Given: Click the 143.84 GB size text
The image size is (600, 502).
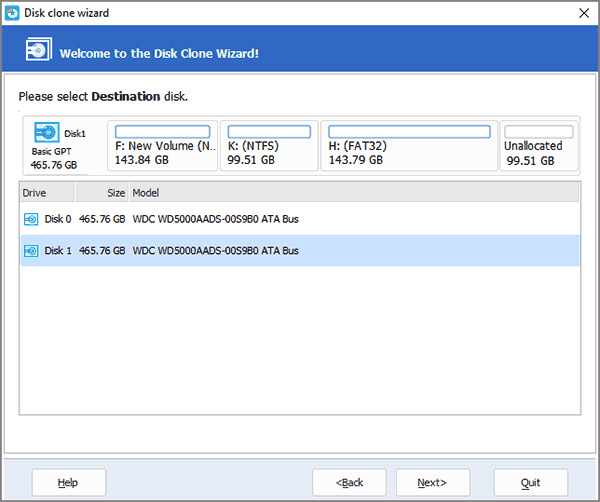Looking at the screenshot, I should 142,160.
